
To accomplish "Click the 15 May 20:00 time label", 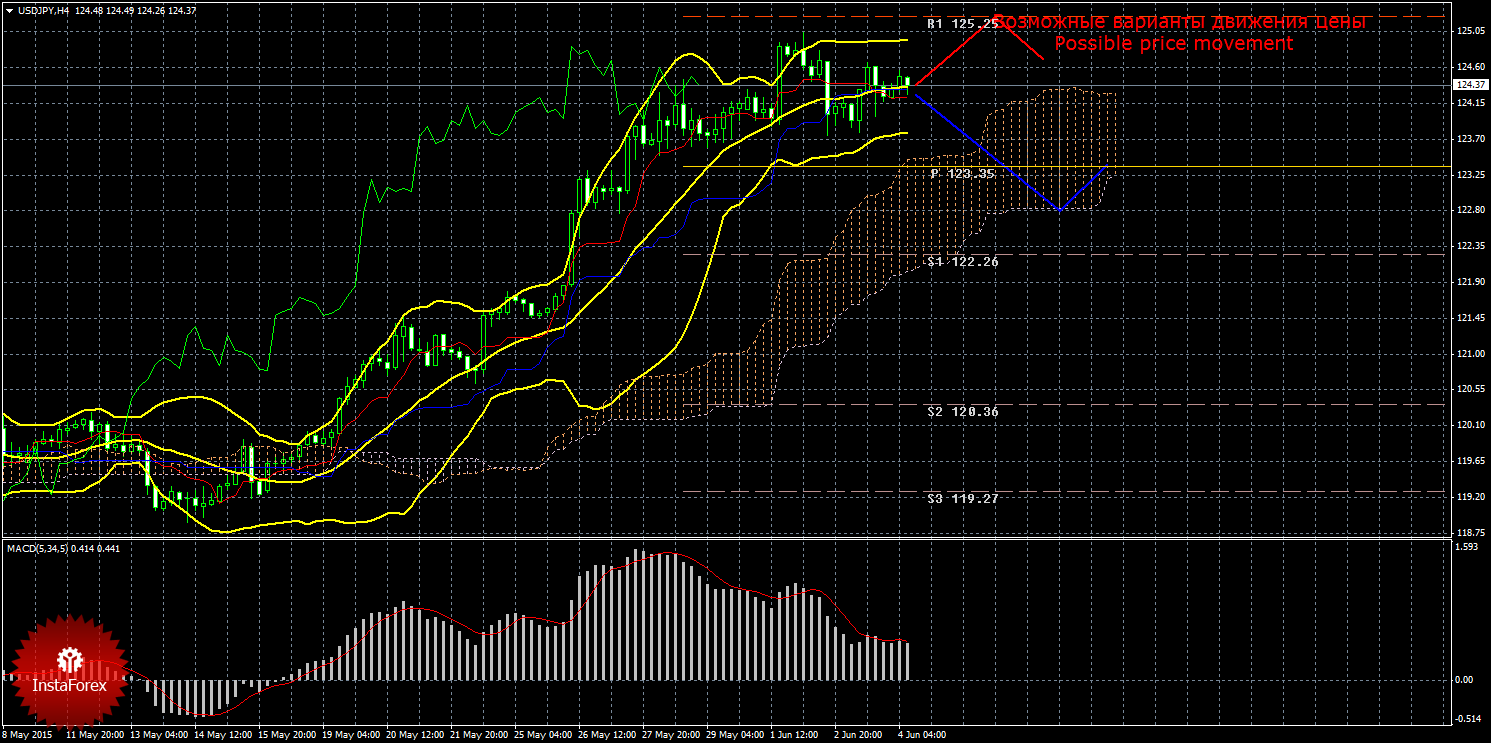I will 285,735.
